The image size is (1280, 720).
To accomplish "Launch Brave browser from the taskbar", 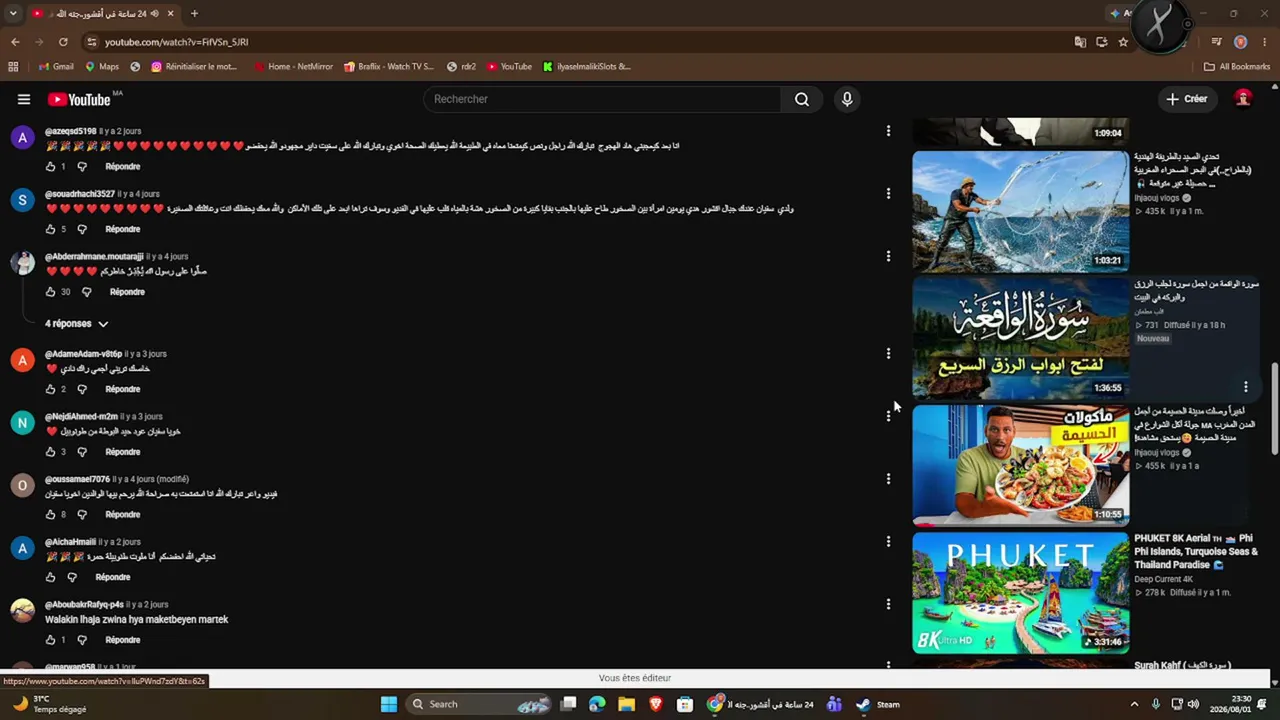I will 656,704.
